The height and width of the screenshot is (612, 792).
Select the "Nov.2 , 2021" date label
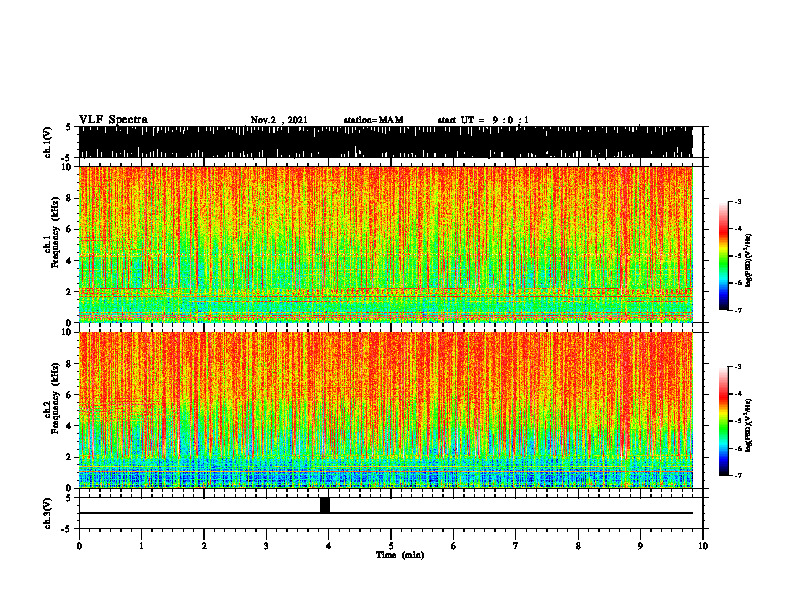pyautogui.click(x=279, y=120)
